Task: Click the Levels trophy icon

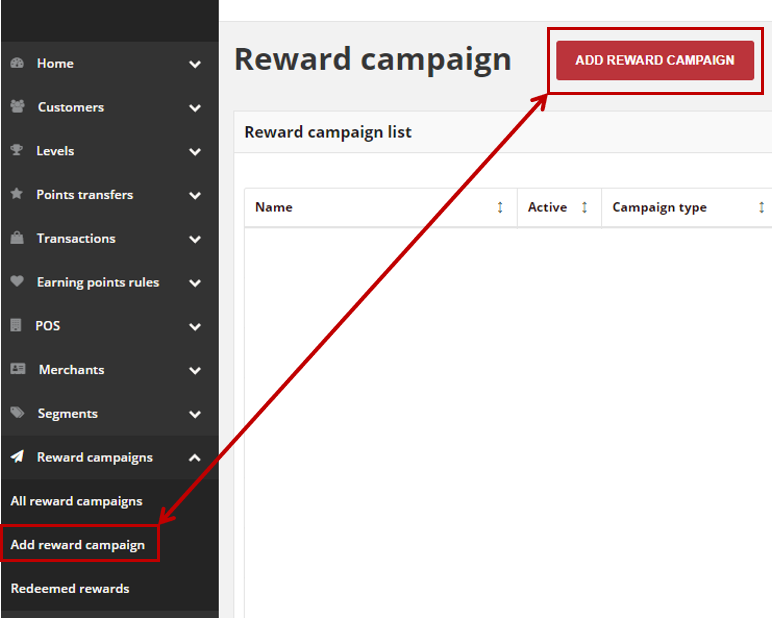Action: (17, 150)
